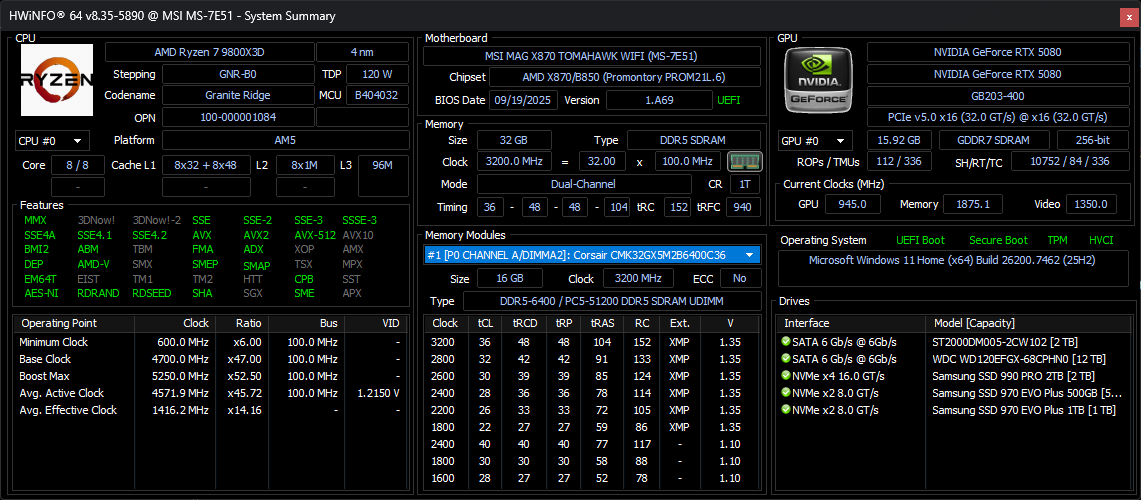Click the ROPs / TMUs value 112 / 336
The width and height of the screenshot is (1141, 500).
(899, 162)
